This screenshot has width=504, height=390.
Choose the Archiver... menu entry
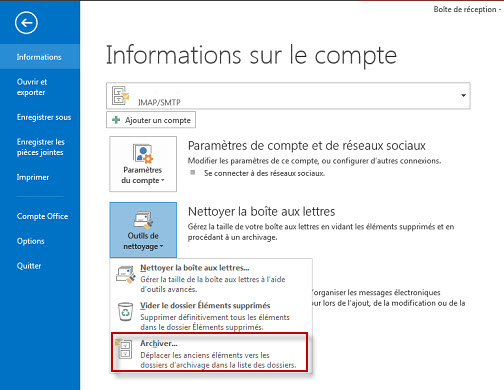point(209,352)
